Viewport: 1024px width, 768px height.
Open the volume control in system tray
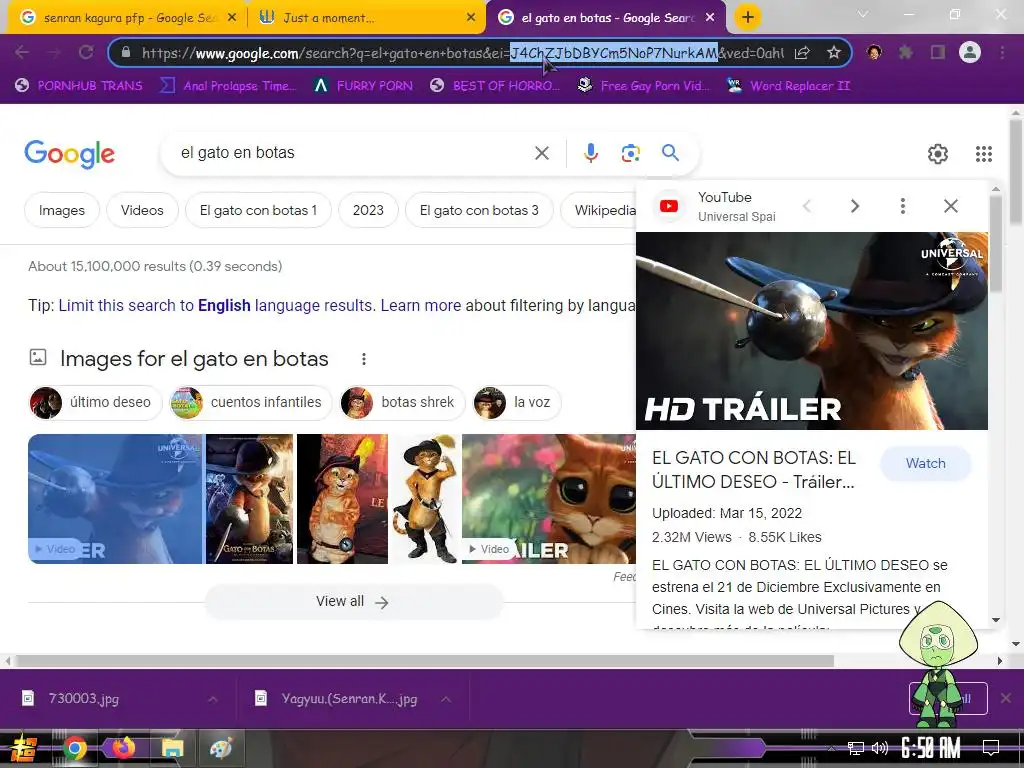click(880, 748)
